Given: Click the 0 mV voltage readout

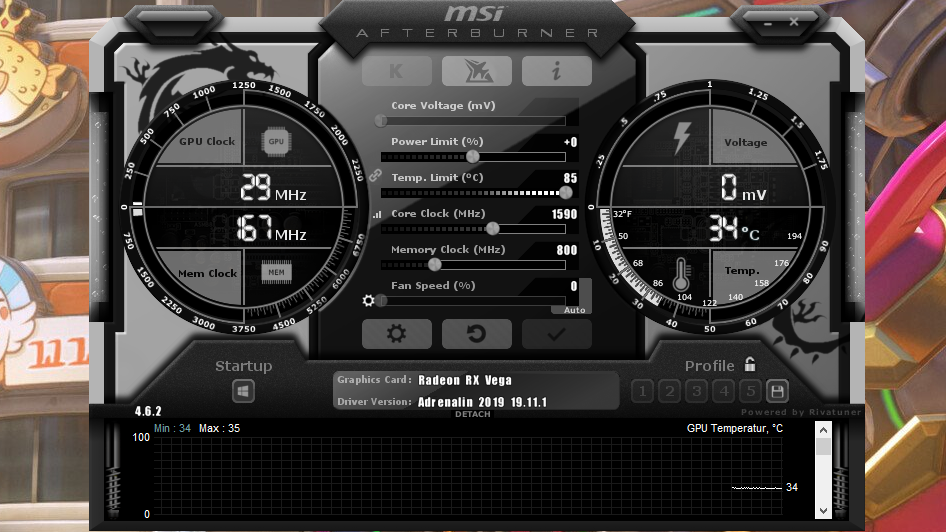Looking at the screenshot, I should click(743, 188).
